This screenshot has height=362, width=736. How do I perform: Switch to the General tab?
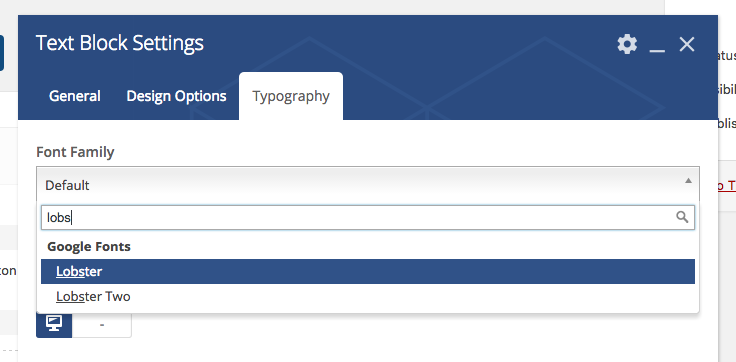pos(75,96)
